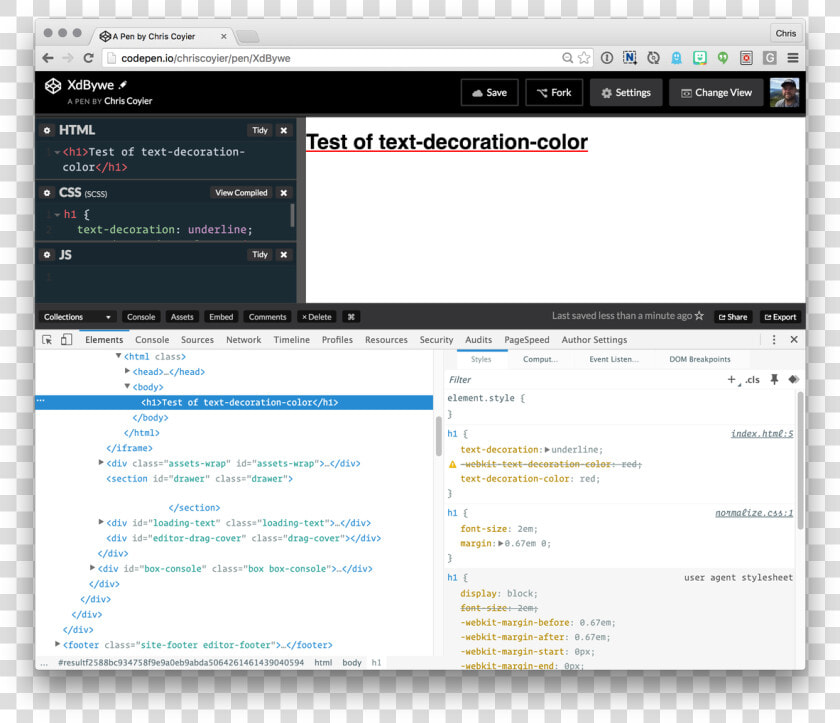
Task: Close the DevTools panel
Action: tap(794, 340)
